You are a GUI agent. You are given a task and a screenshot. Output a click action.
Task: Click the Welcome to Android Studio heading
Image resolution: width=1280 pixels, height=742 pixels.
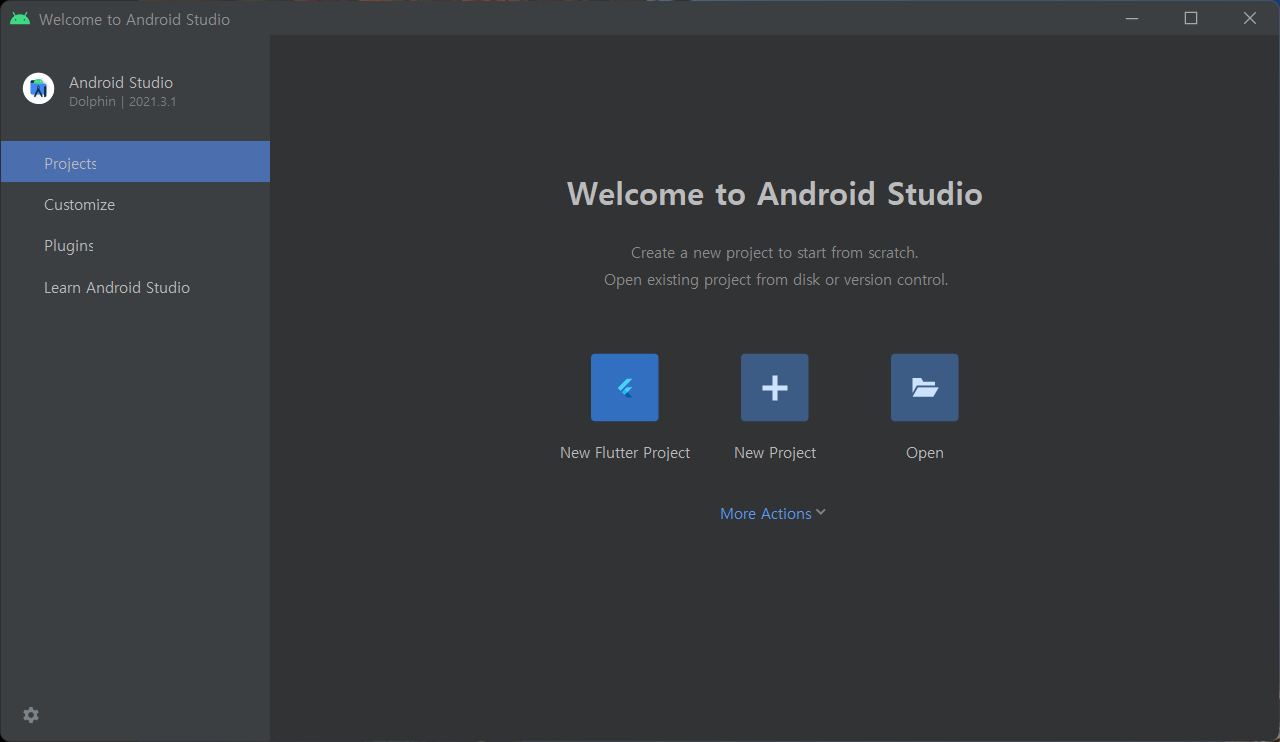tap(775, 193)
